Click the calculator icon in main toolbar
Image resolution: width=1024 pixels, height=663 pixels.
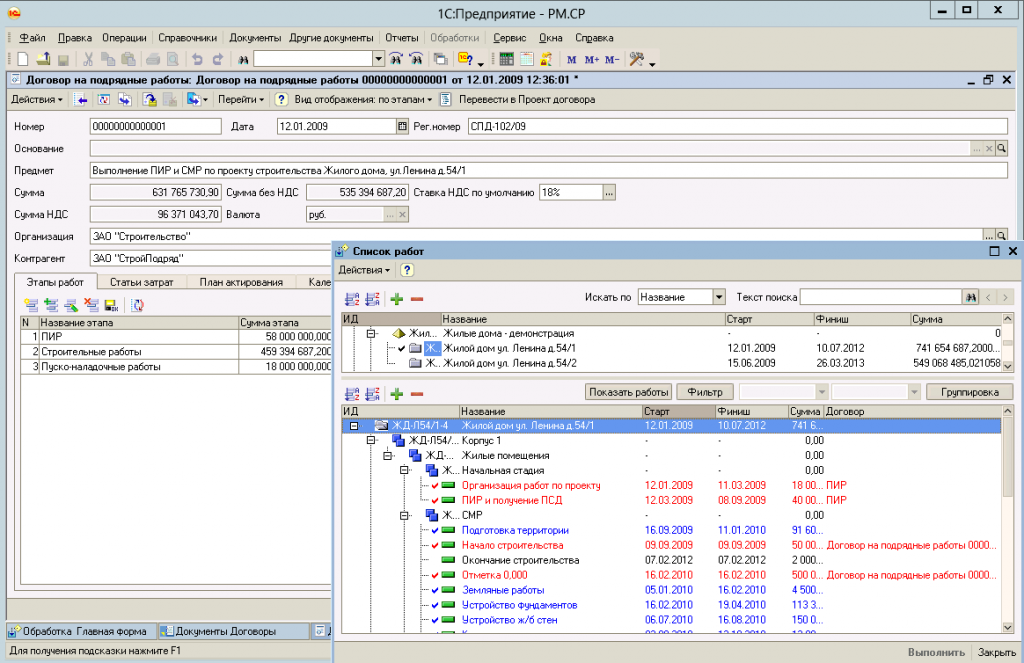[x=506, y=59]
